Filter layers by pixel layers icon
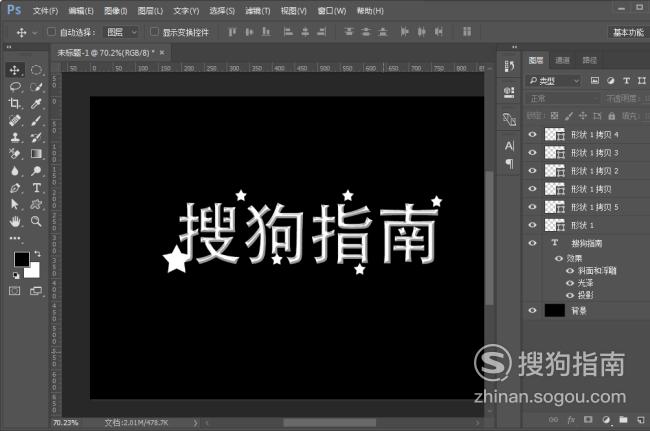Viewport: 650px width, 431px height. click(595, 81)
